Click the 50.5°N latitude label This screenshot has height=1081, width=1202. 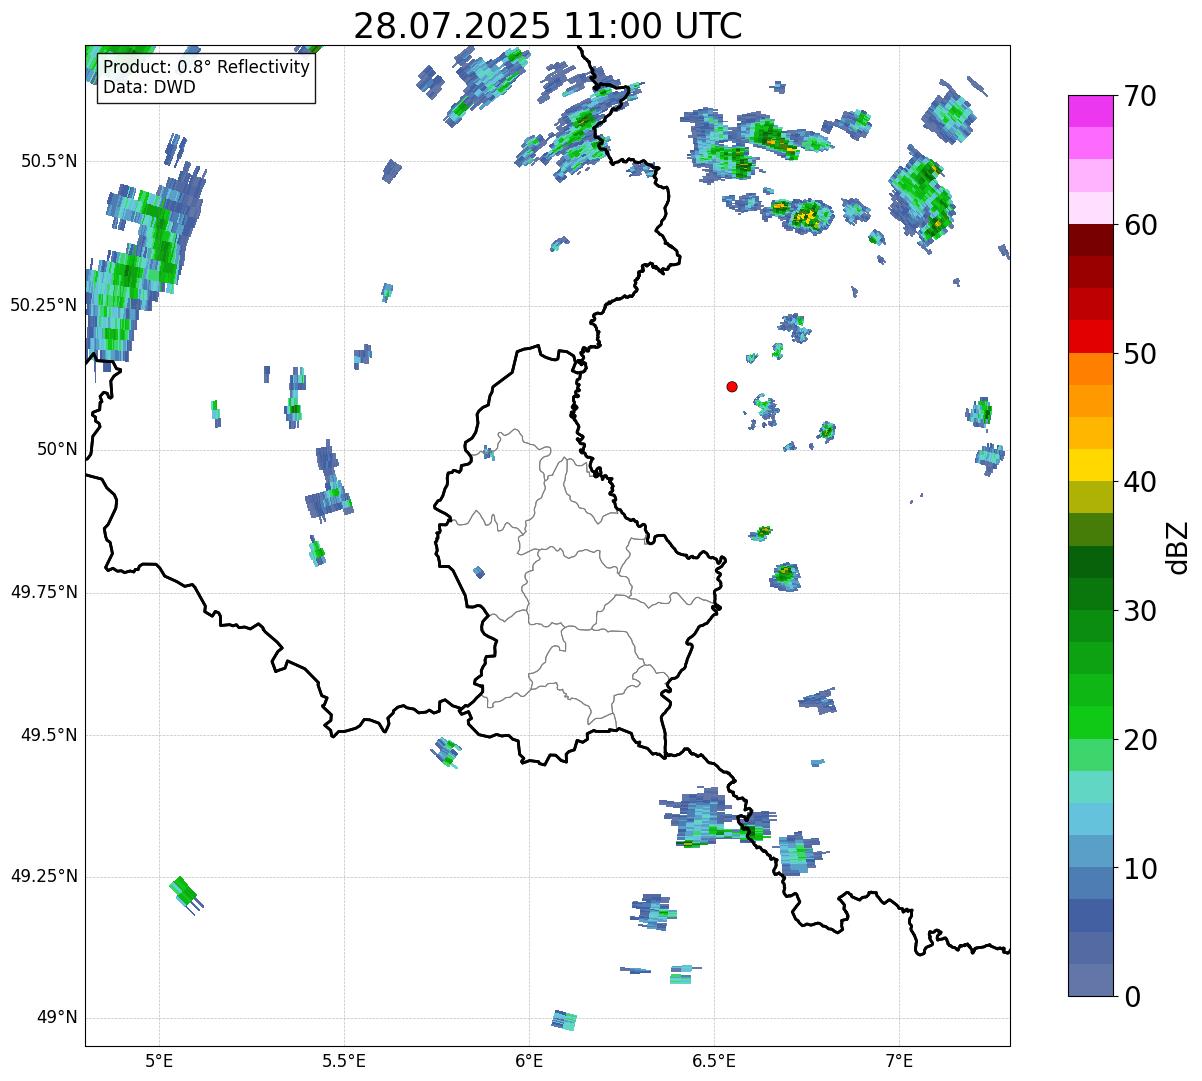coord(50,161)
